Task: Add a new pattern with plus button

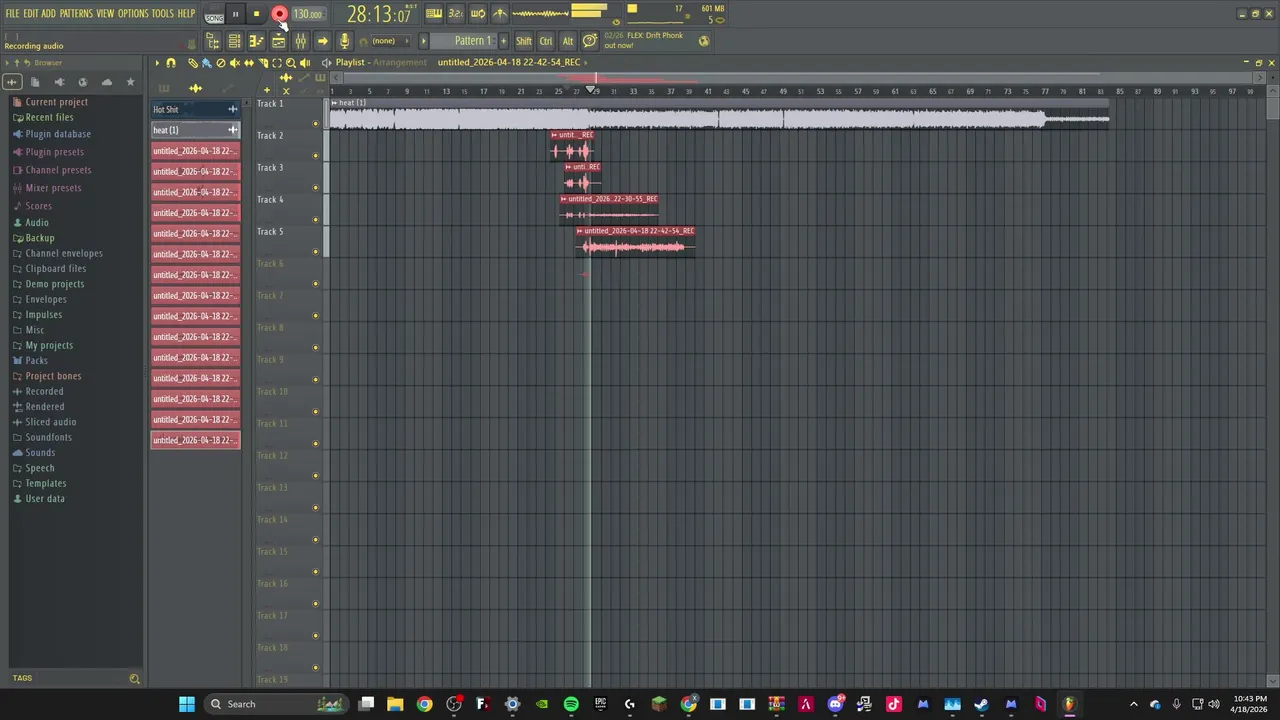Action: click(x=503, y=41)
